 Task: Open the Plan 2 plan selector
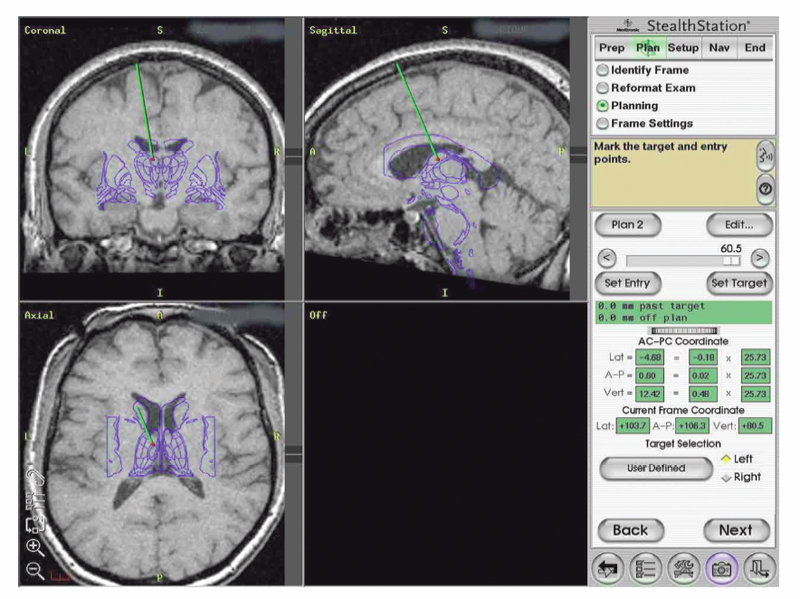point(627,225)
